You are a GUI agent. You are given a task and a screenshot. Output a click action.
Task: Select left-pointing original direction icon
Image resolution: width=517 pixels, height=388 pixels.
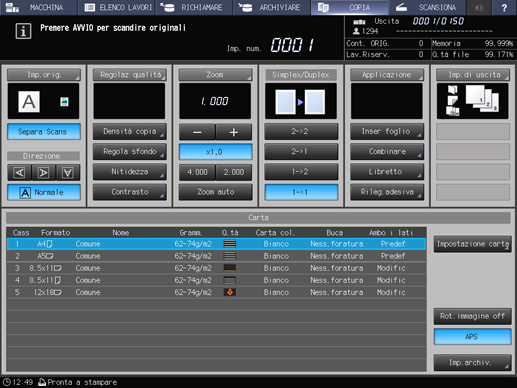pos(20,172)
